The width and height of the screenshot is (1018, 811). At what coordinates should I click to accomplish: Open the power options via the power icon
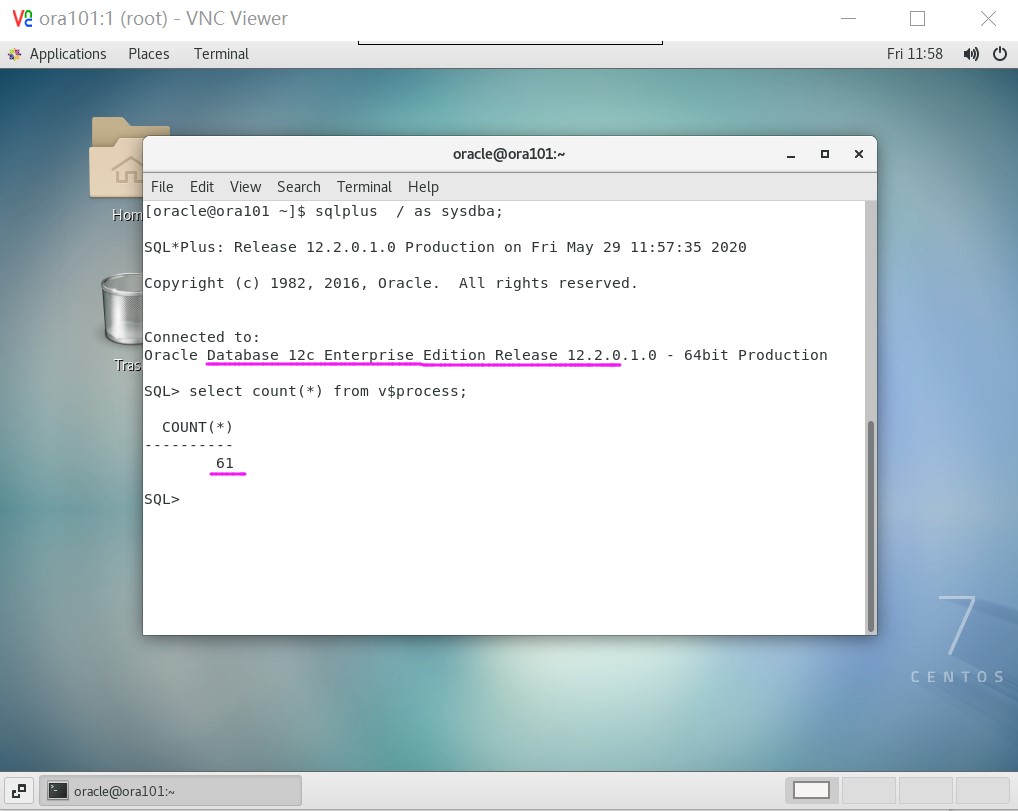pos(1000,54)
